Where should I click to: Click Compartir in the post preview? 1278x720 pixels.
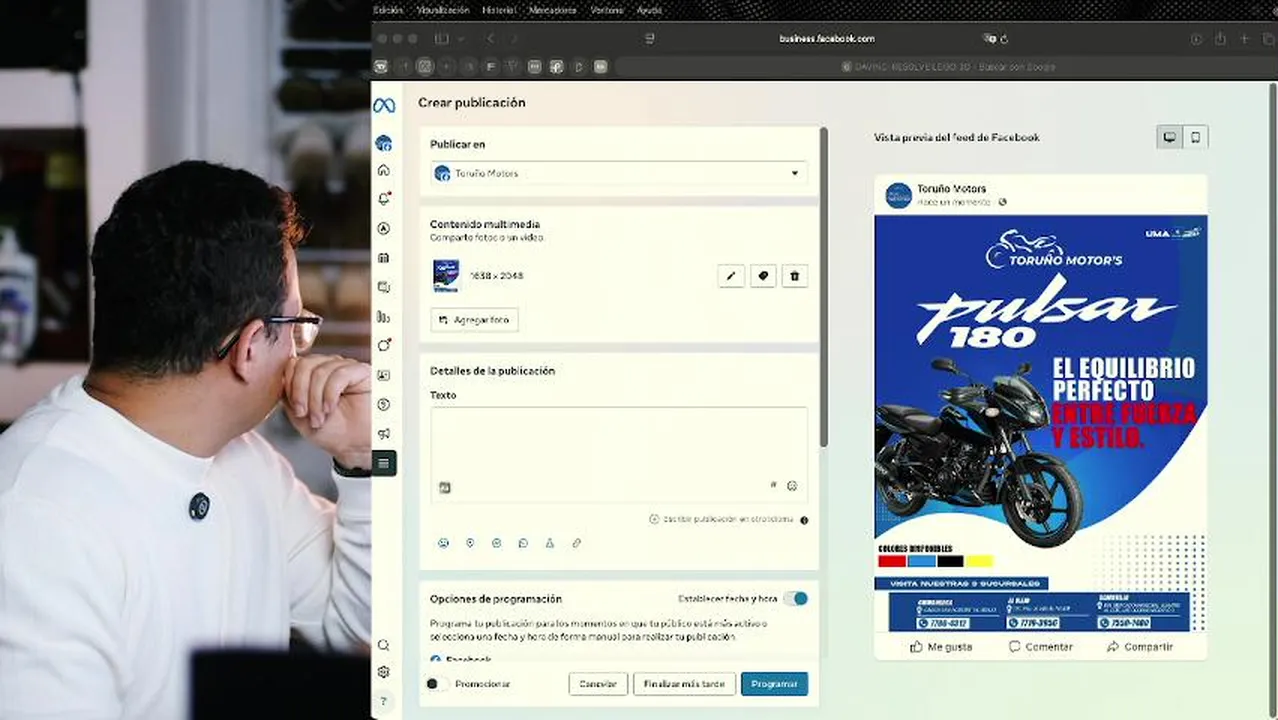click(x=1140, y=647)
